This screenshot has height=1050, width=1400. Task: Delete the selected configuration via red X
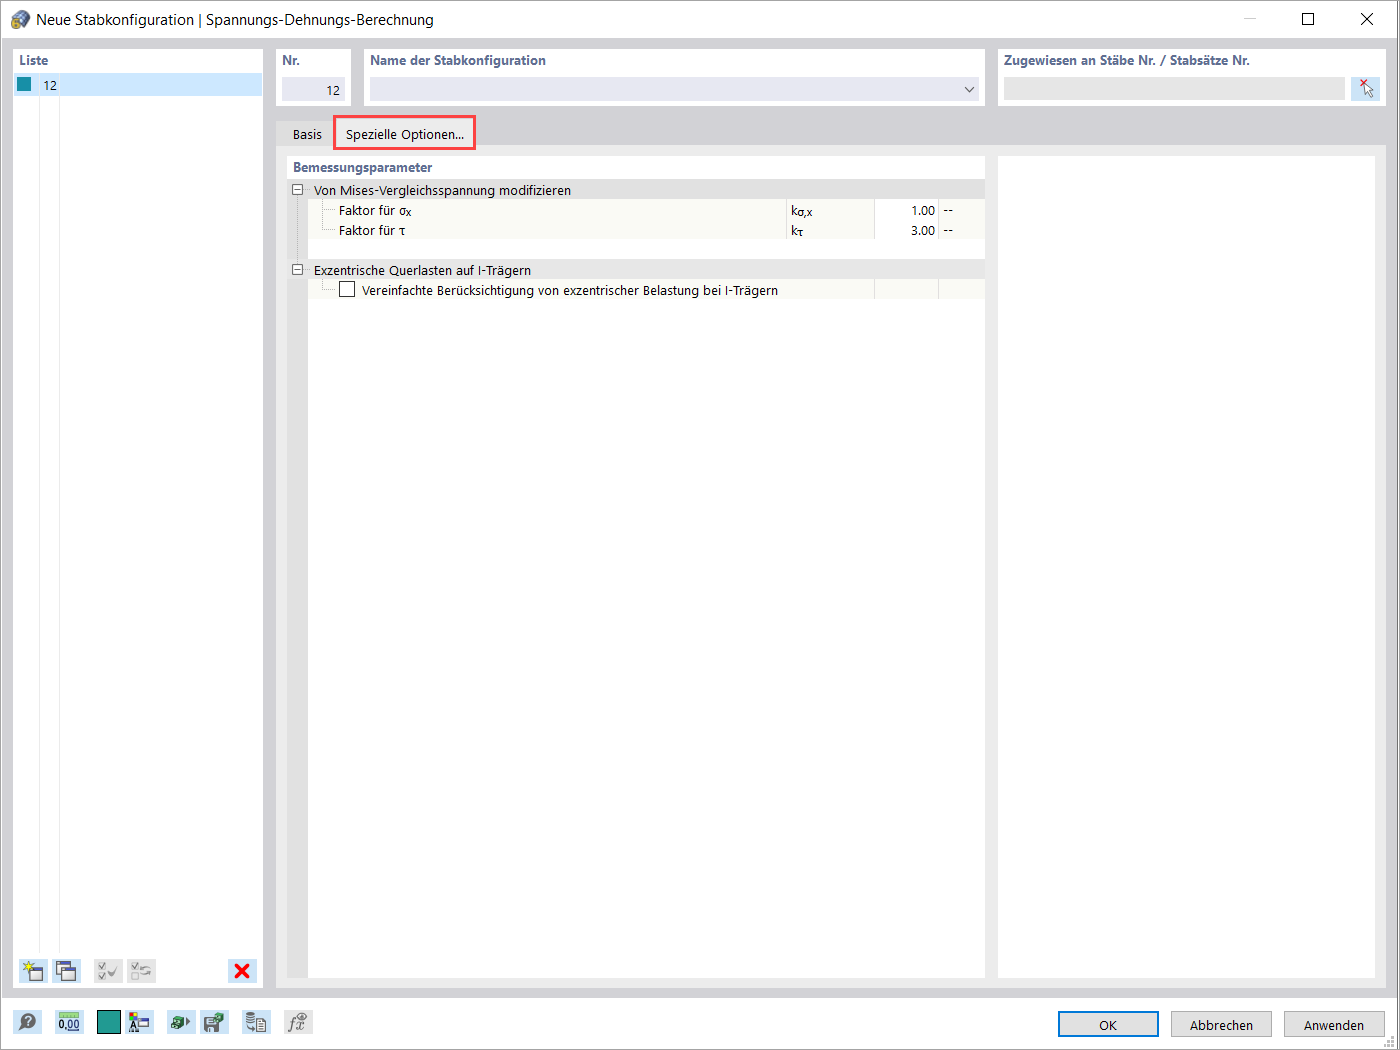coord(242,971)
